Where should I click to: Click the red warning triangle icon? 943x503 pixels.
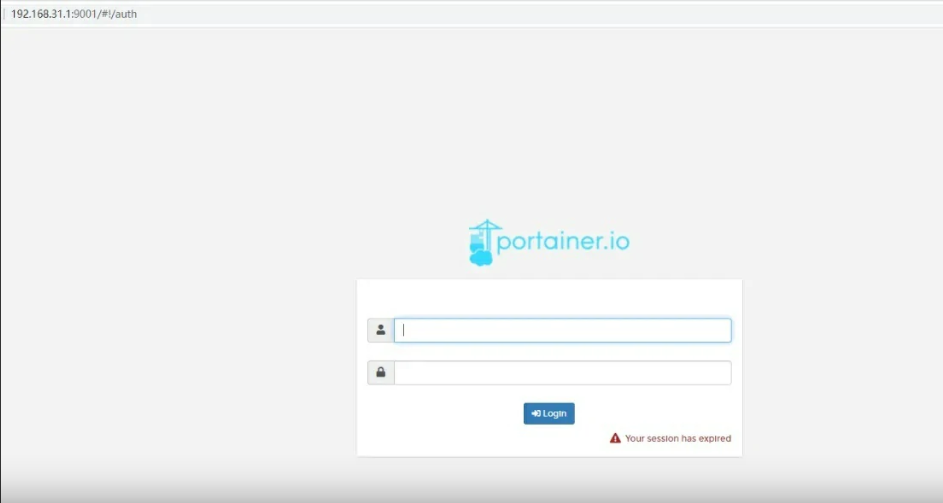click(x=615, y=438)
